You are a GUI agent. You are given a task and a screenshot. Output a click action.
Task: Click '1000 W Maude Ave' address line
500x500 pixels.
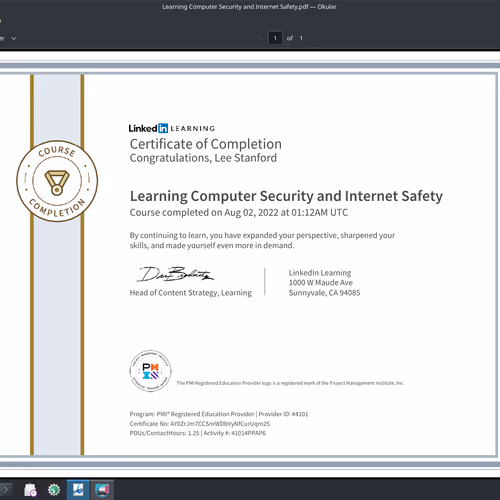click(321, 283)
